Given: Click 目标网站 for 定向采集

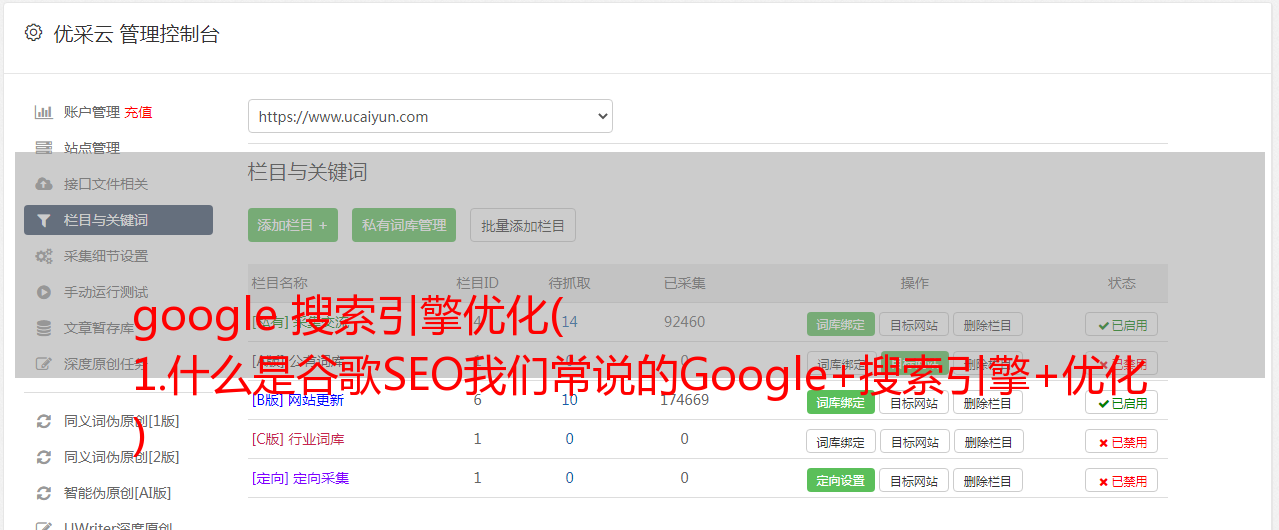Looking at the screenshot, I should click(914, 480).
